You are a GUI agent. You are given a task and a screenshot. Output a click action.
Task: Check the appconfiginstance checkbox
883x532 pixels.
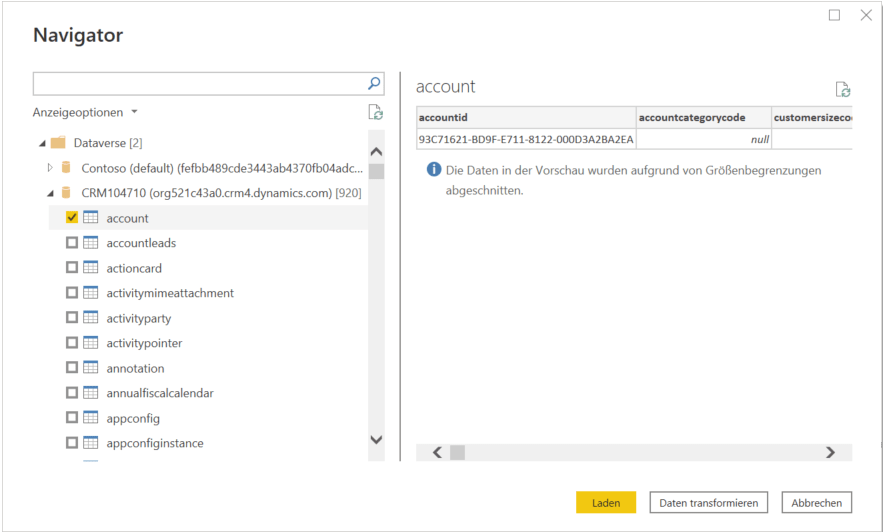click(72, 442)
